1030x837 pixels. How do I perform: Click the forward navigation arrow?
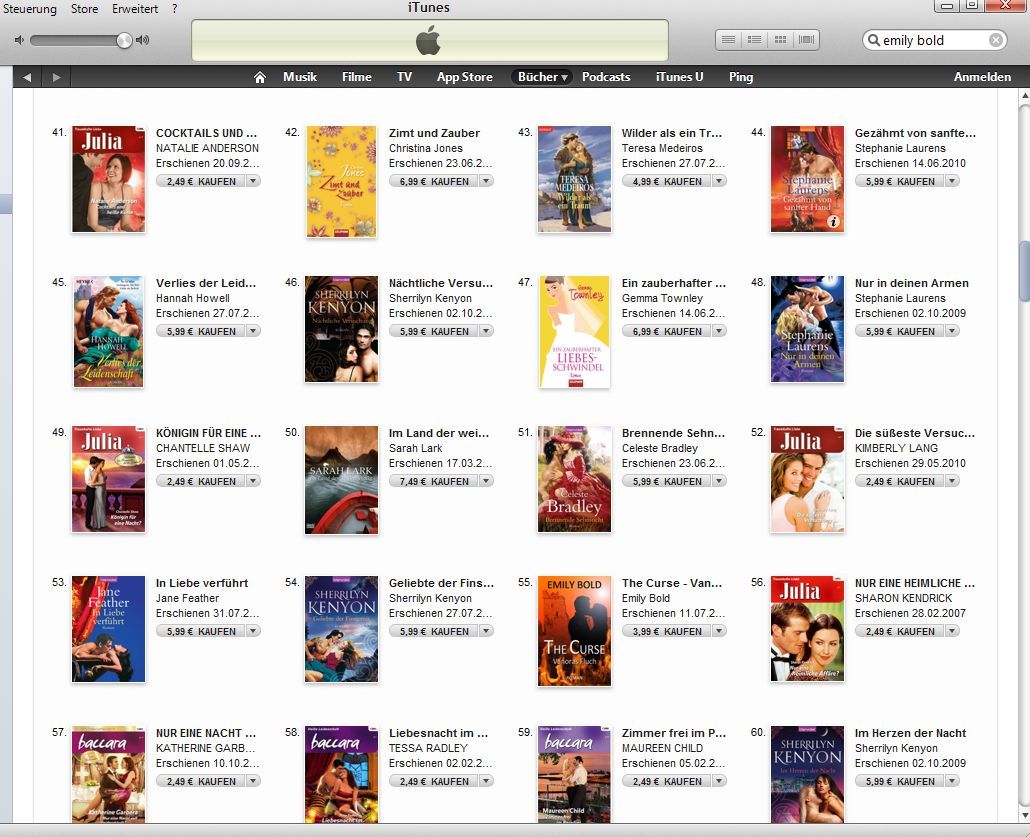click(56, 78)
